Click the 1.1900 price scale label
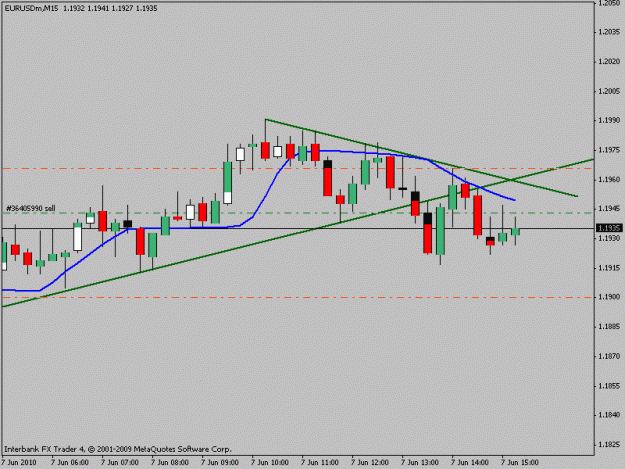The height and width of the screenshot is (469, 625). [609, 297]
